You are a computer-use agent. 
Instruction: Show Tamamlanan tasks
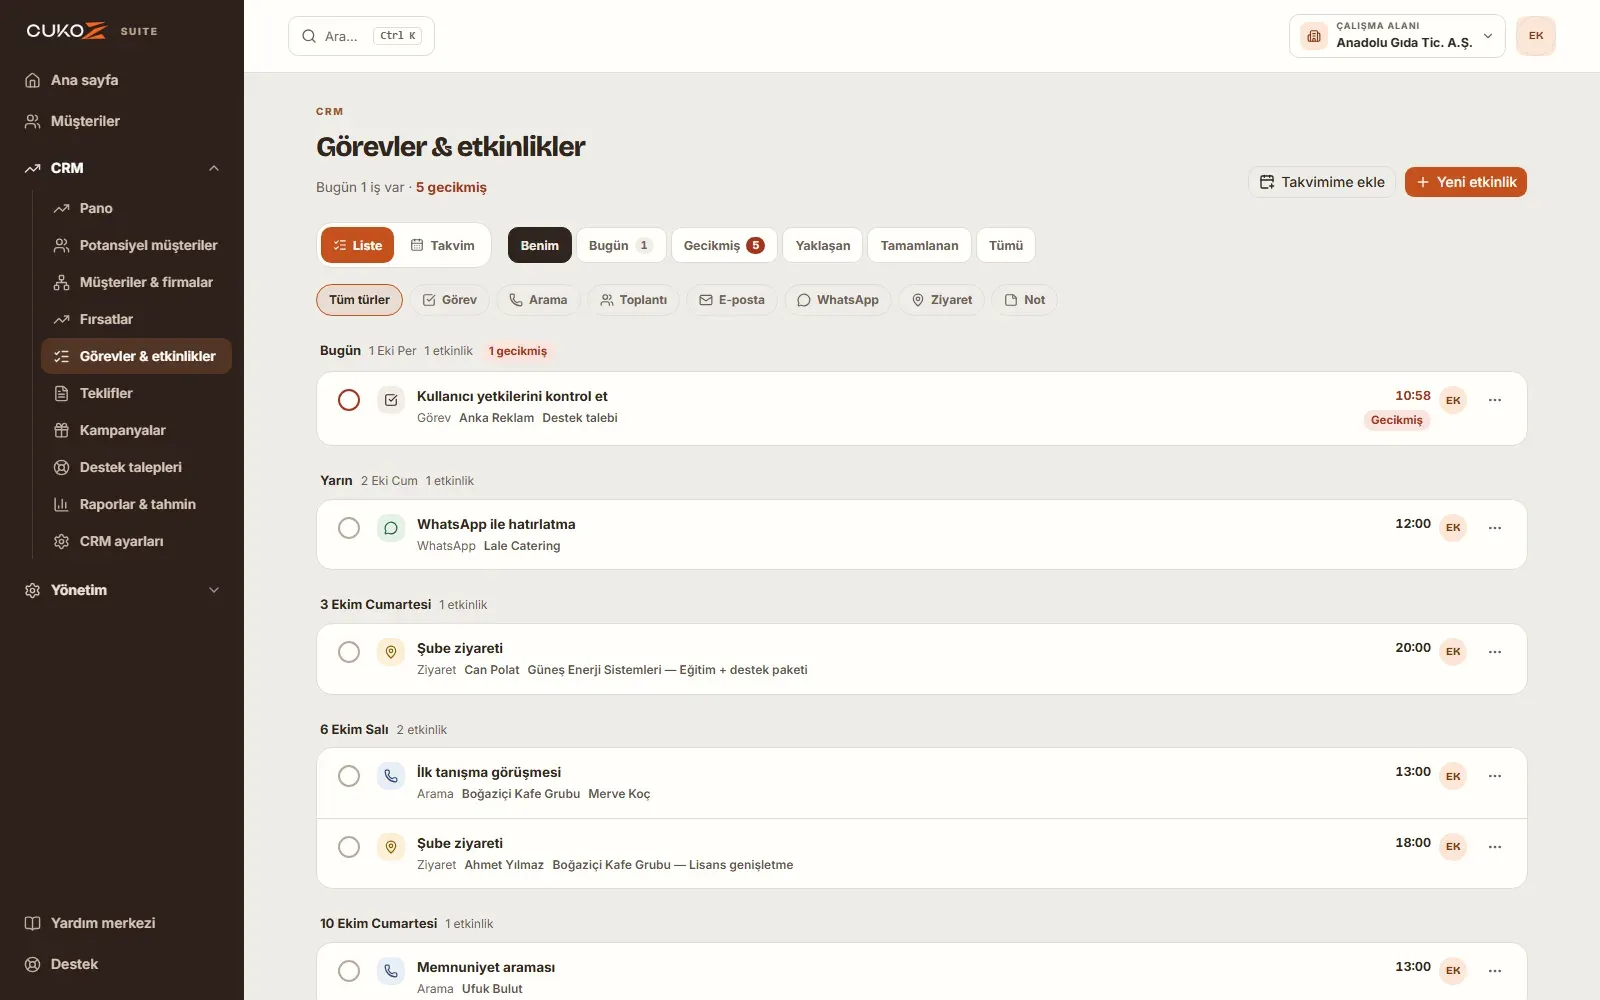pos(919,245)
